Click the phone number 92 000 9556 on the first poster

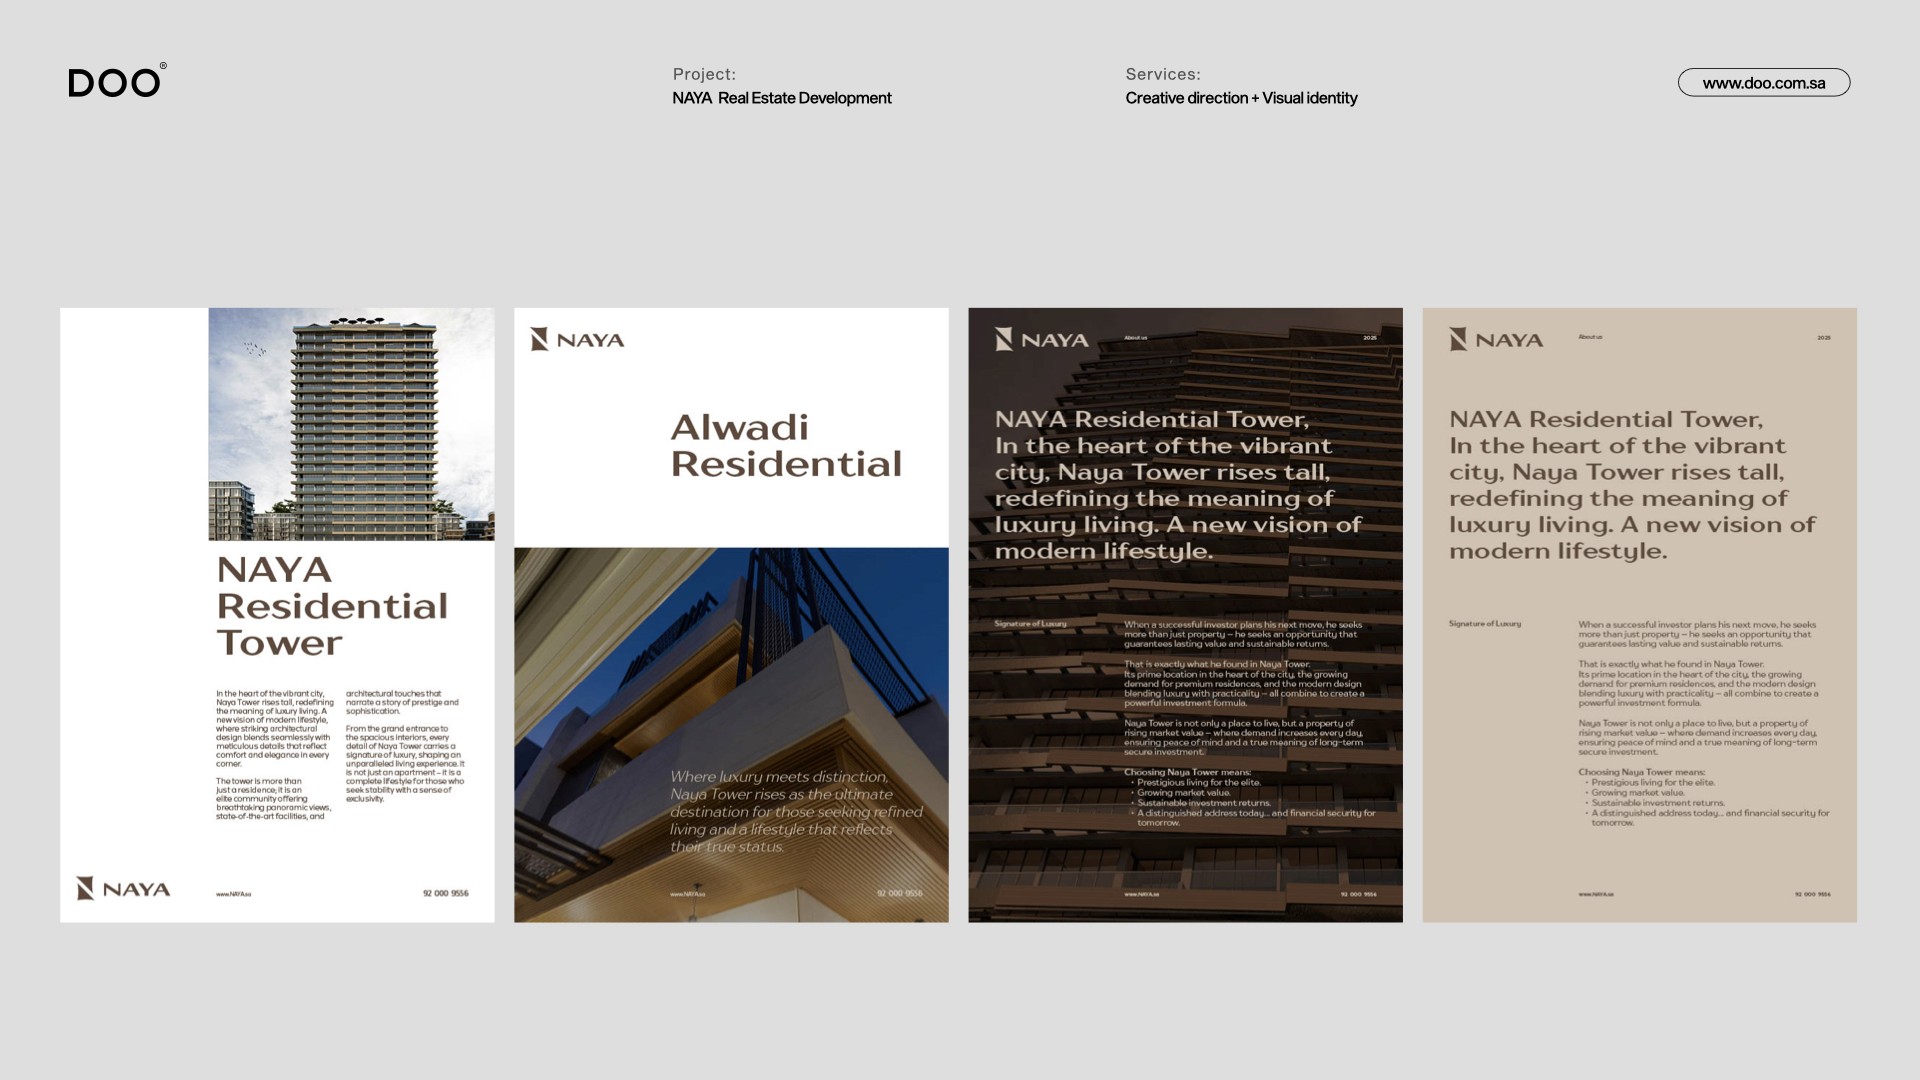445,893
